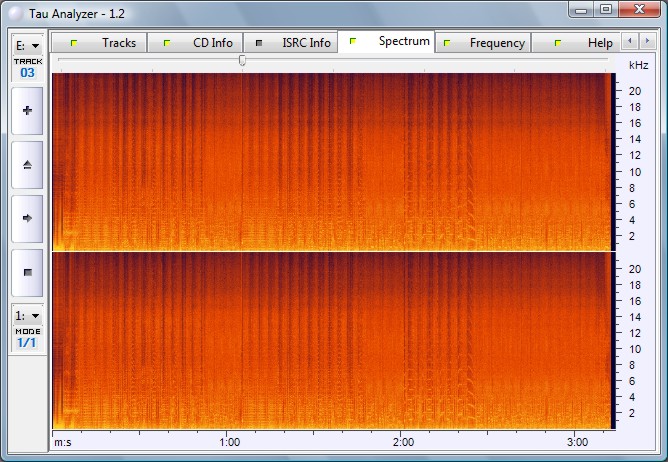Click the lower channel spectrogram display

tap(330, 340)
